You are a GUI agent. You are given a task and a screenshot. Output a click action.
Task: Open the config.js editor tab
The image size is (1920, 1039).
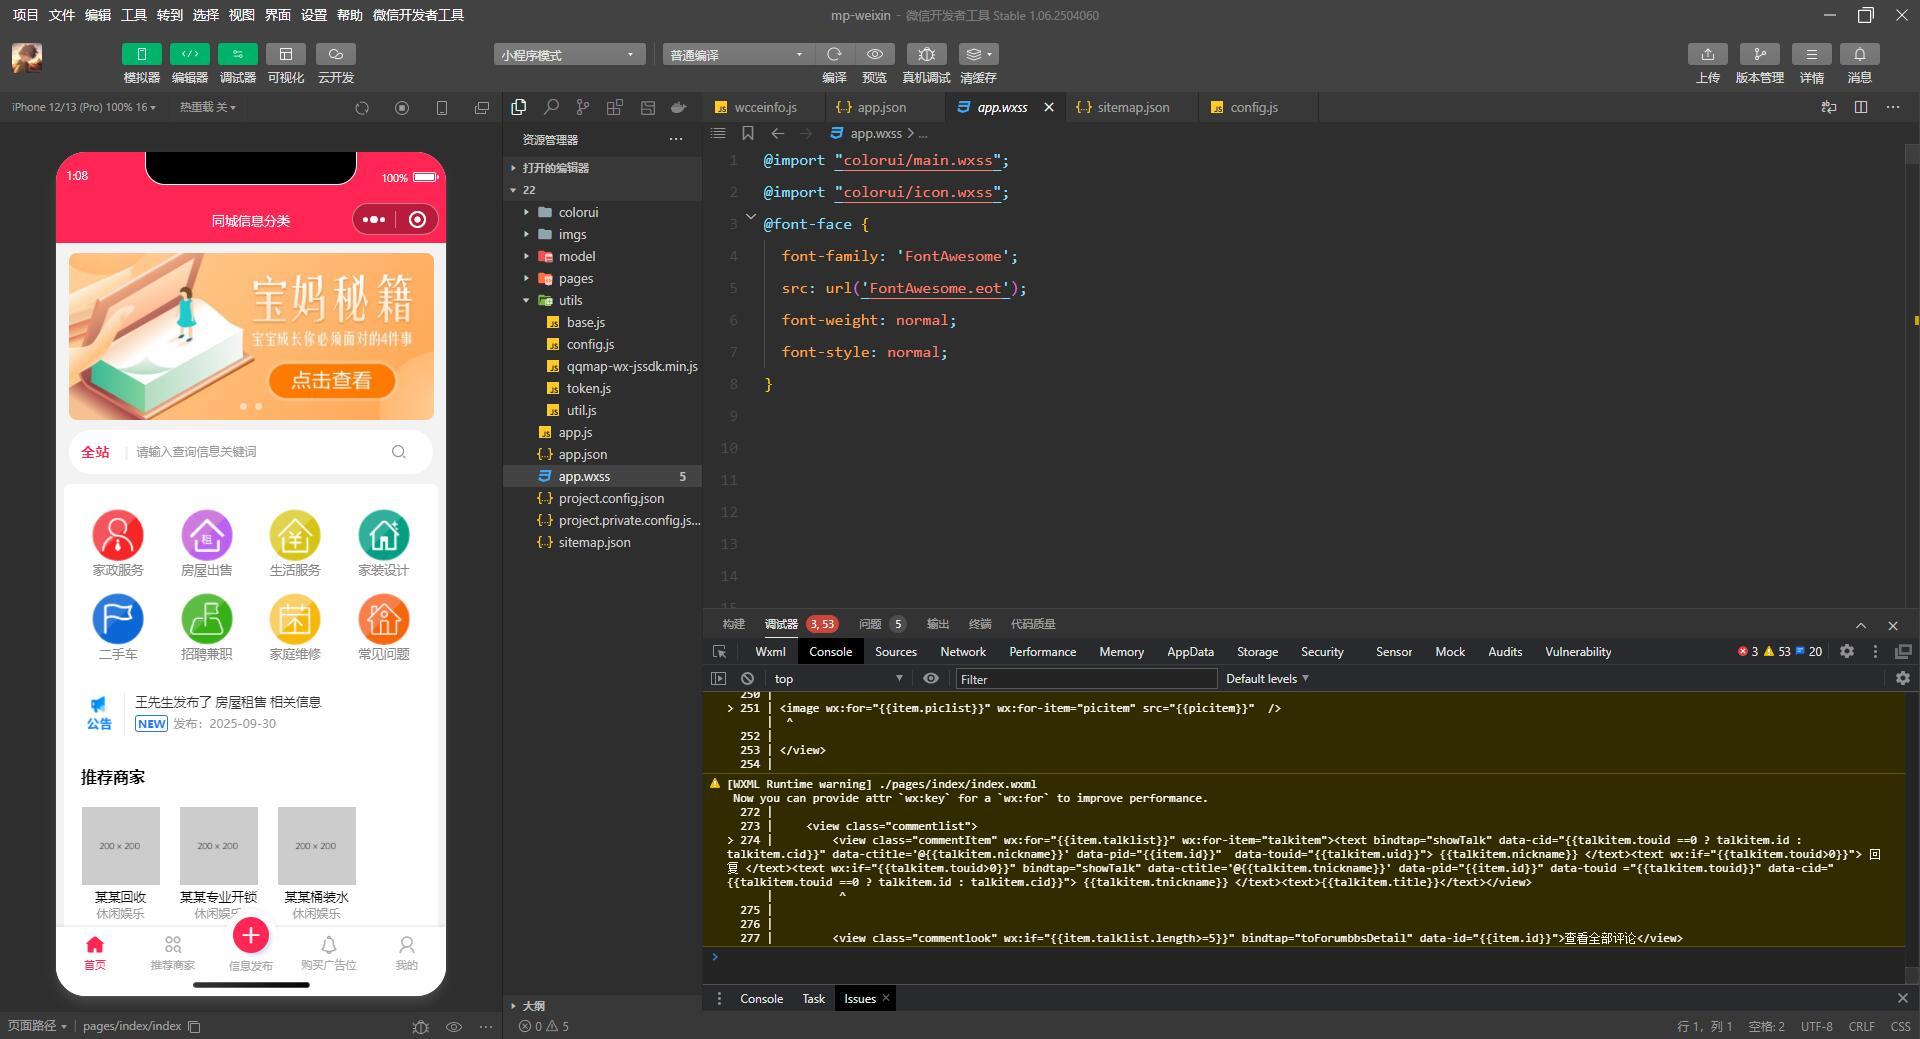click(x=1253, y=107)
